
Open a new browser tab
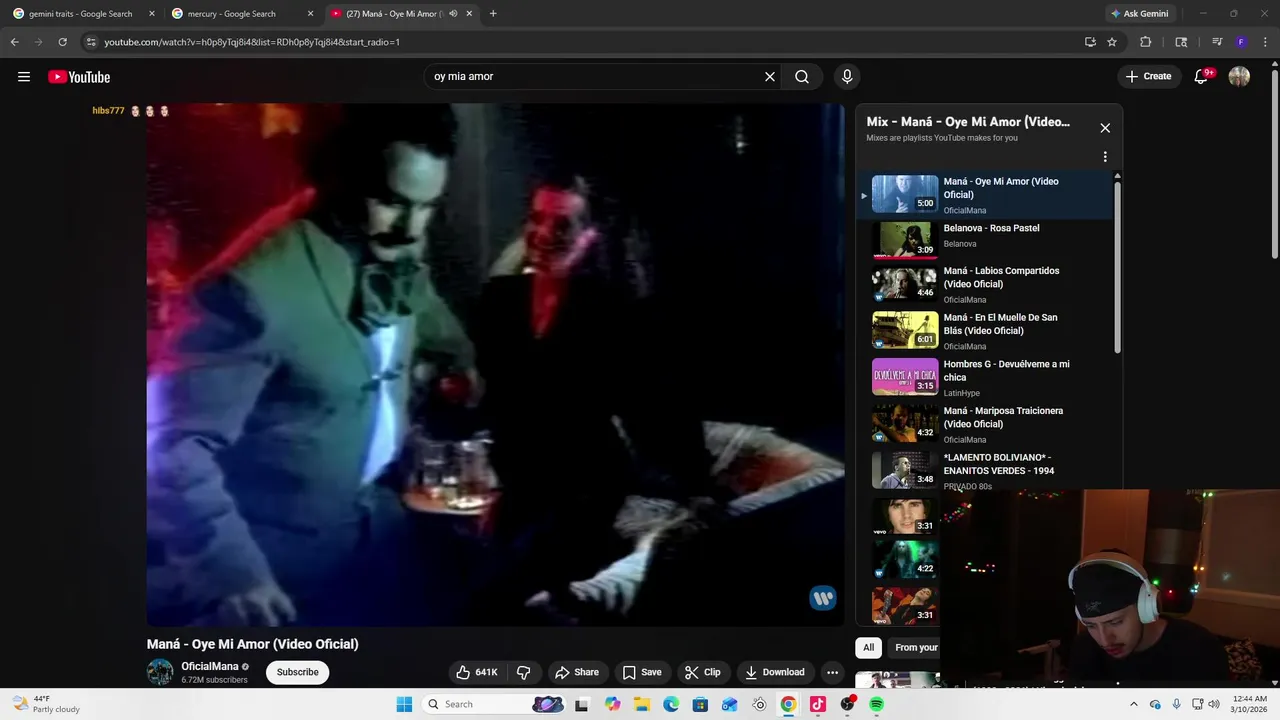493,14
